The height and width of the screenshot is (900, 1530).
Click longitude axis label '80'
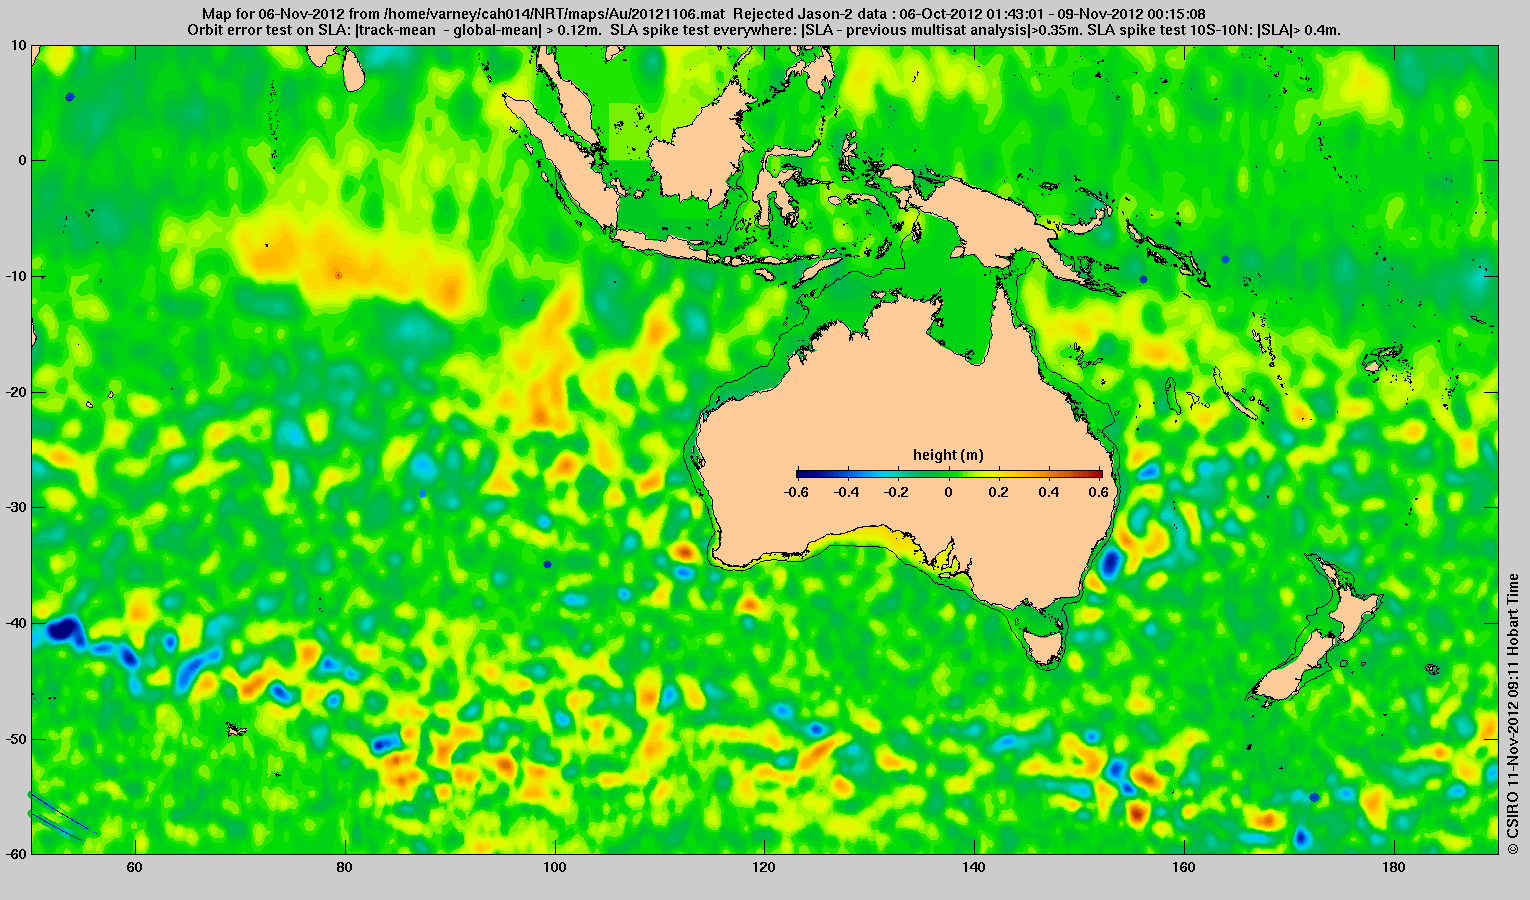[x=344, y=867]
